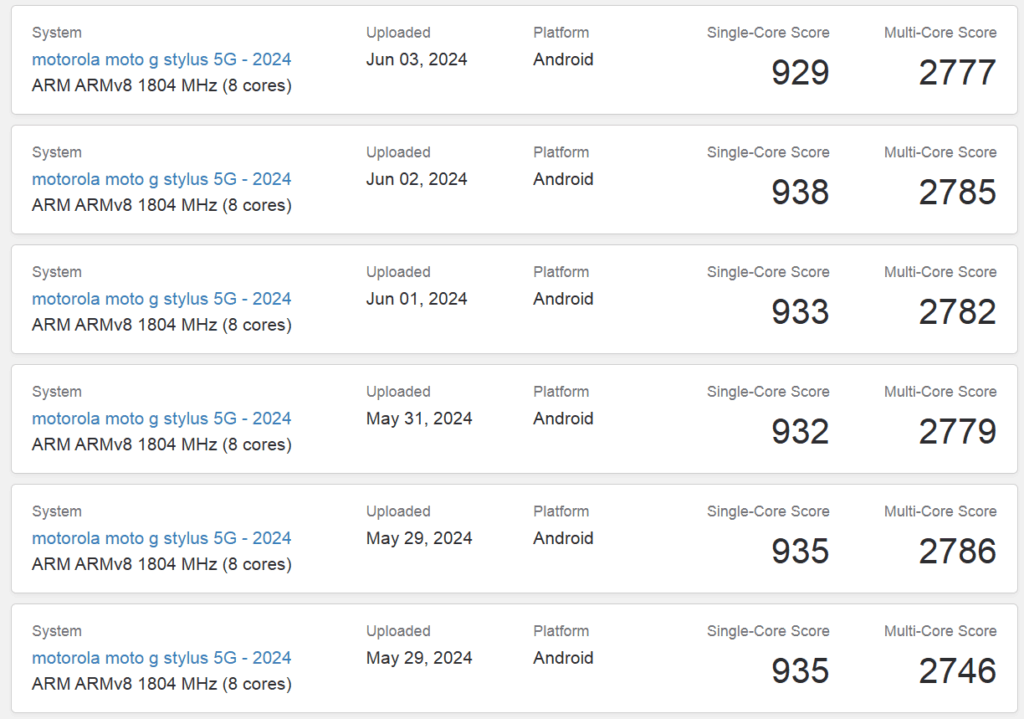Open the device link in the 2746 multi-core result
Screen dimensions: 1024x719
(161, 658)
